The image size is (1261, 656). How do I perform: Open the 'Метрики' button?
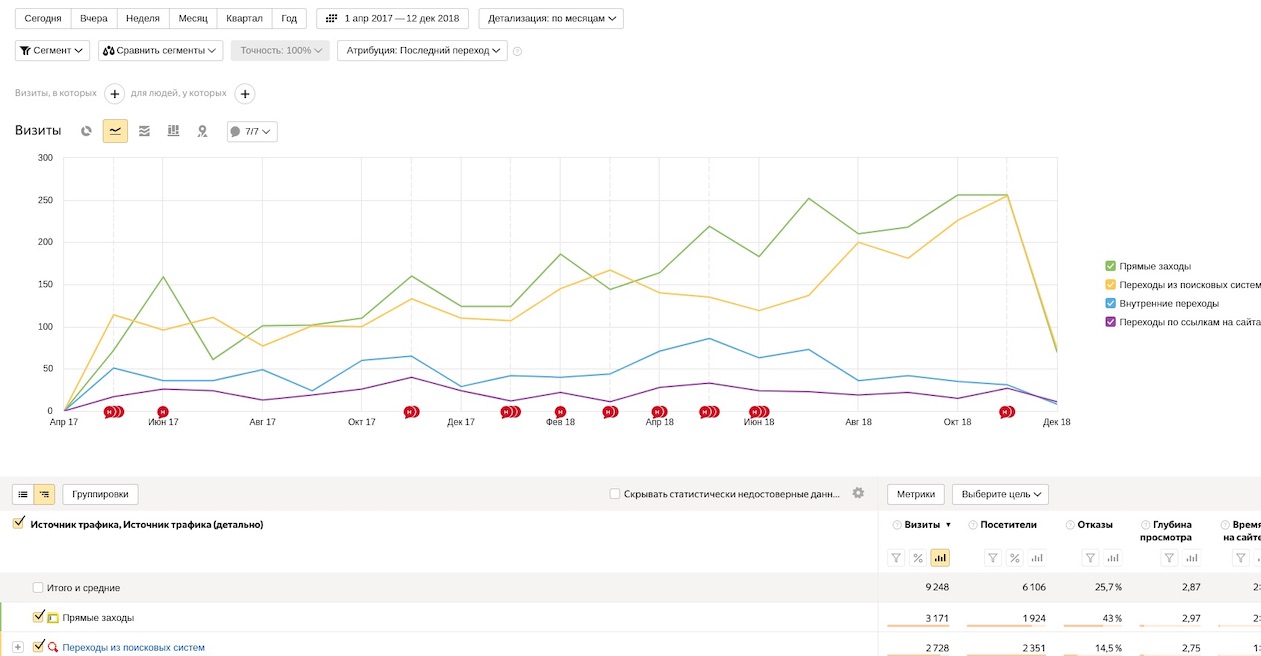click(915, 494)
